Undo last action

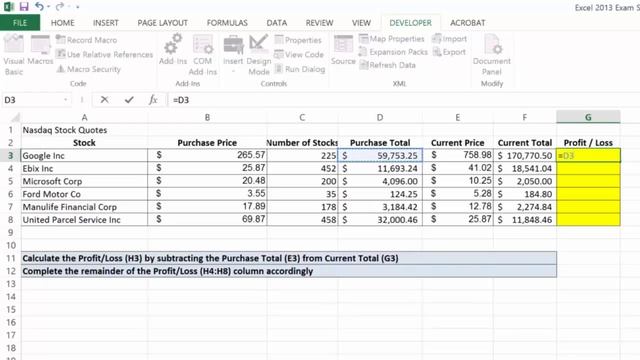coord(39,7)
